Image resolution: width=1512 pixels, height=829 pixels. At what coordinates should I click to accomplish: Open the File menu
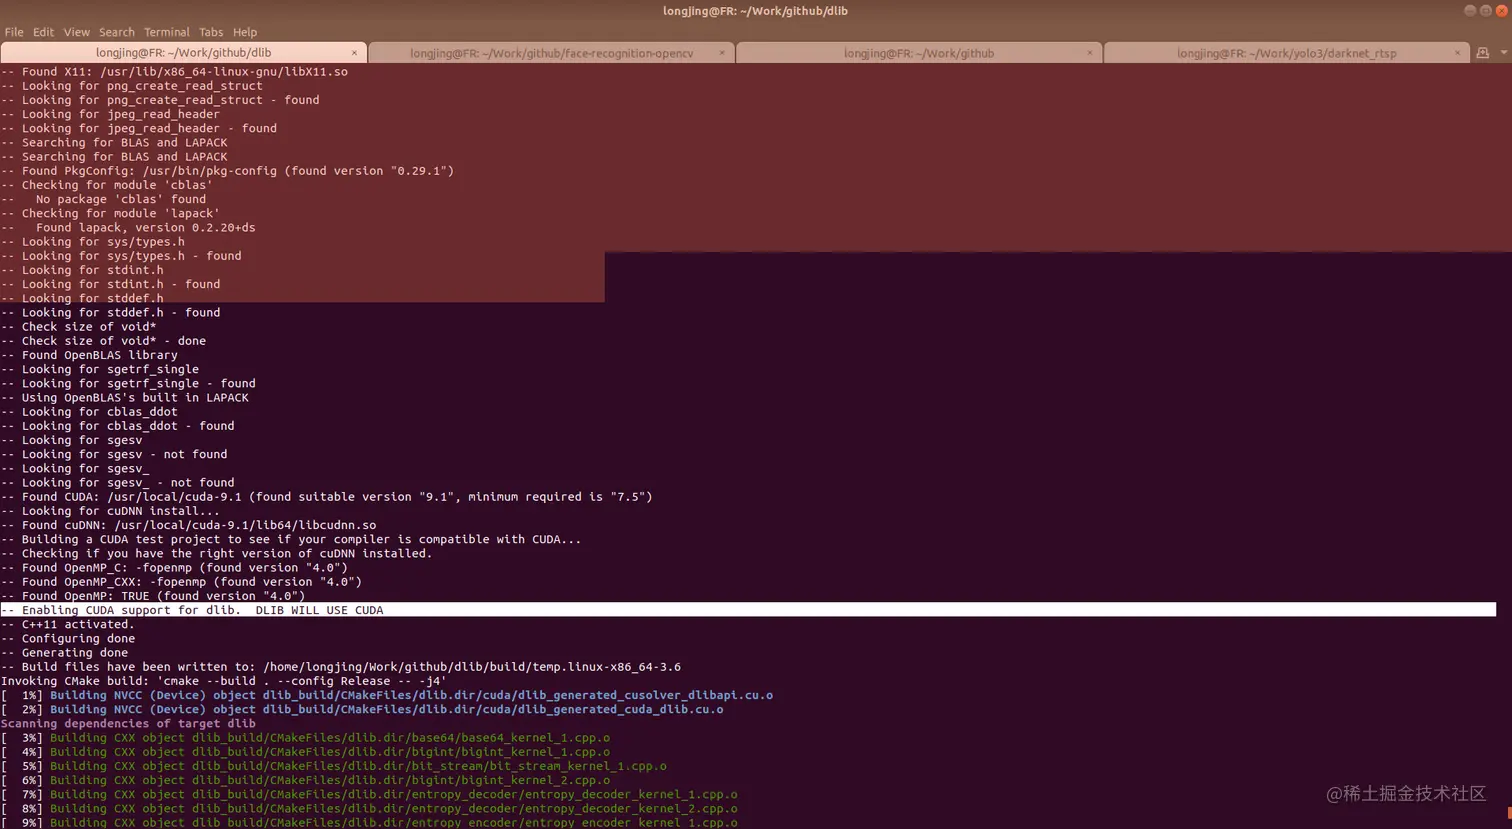coord(14,31)
